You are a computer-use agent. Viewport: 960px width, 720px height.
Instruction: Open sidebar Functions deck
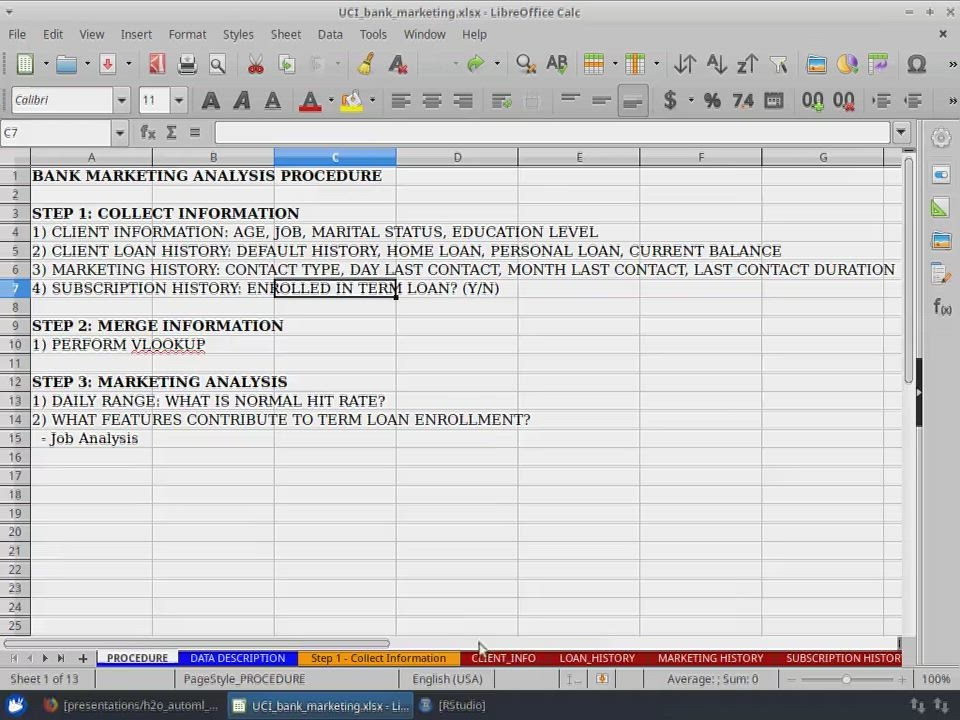941,306
